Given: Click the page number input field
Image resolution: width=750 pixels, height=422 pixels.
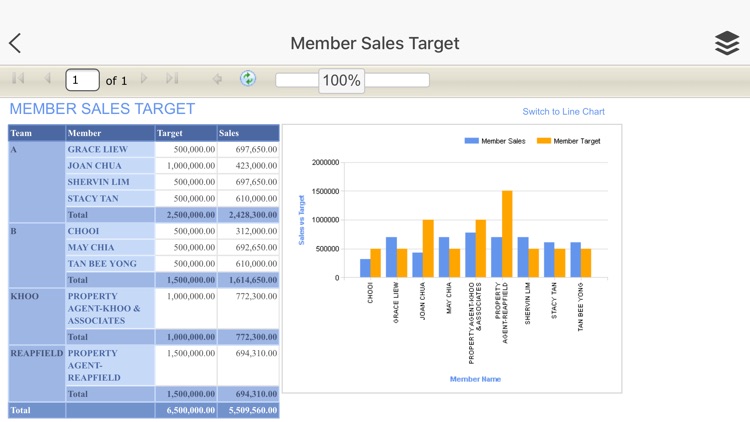Looking at the screenshot, I should (82, 80).
